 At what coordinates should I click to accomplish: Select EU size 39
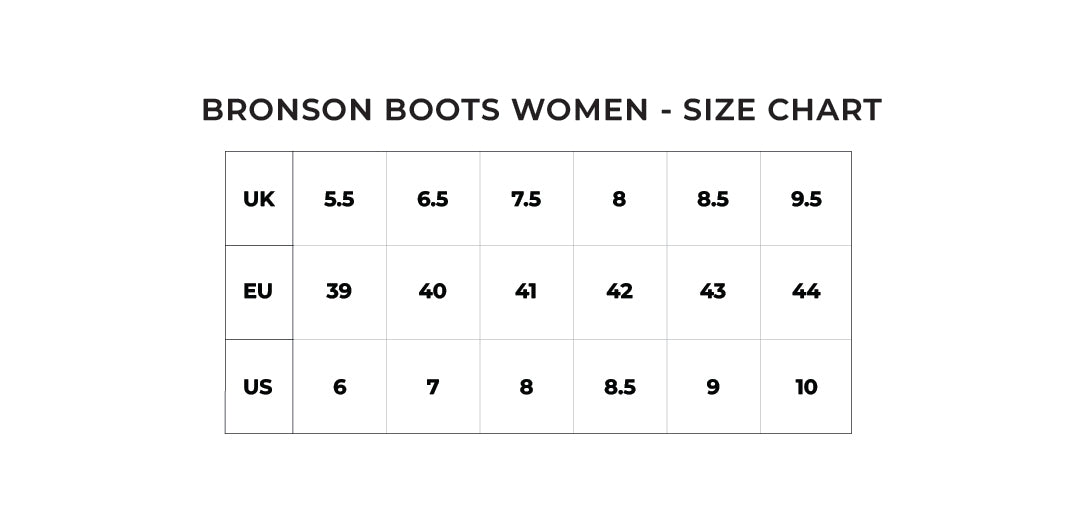[339, 292]
